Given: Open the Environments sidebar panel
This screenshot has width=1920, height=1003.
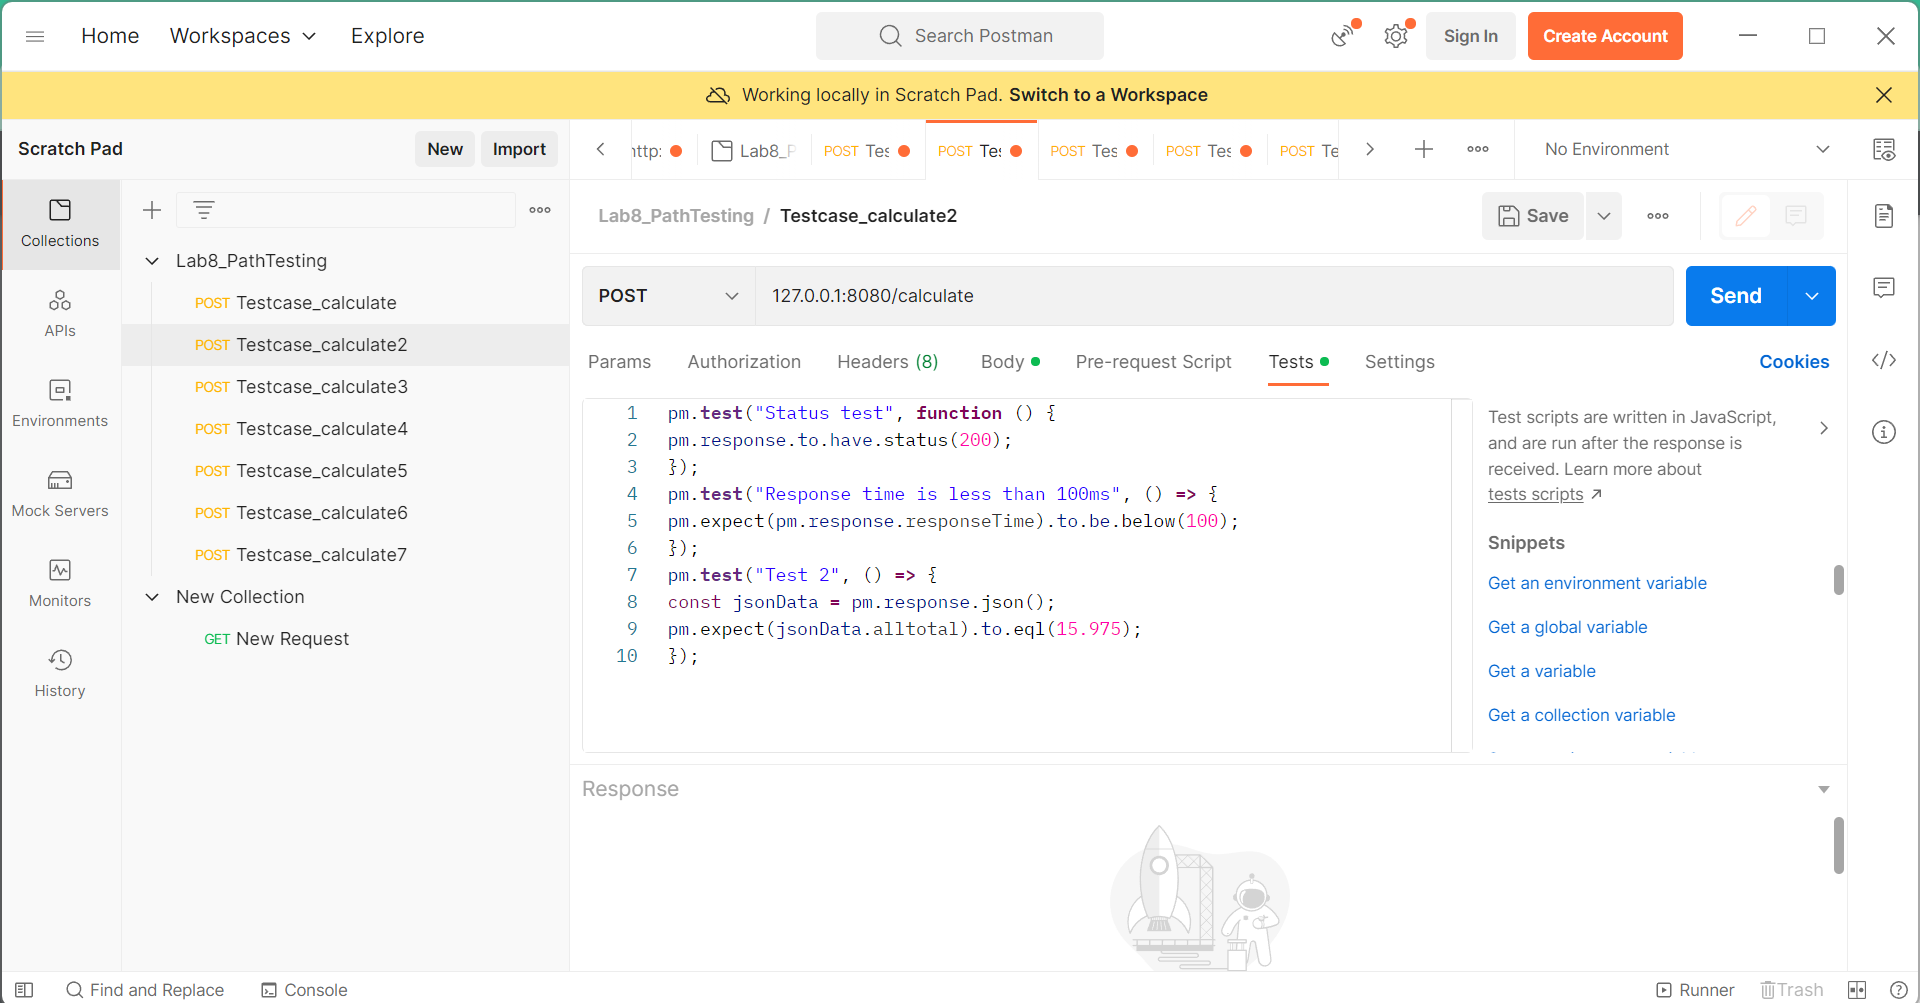Looking at the screenshot, I should [60, 404].
